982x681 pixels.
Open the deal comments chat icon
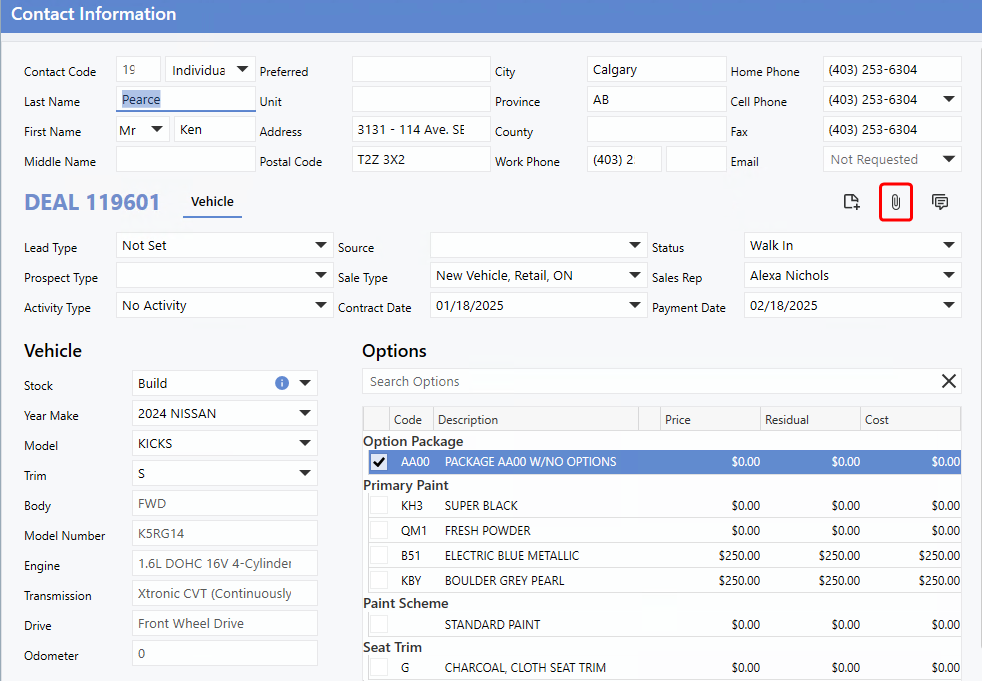940,202
